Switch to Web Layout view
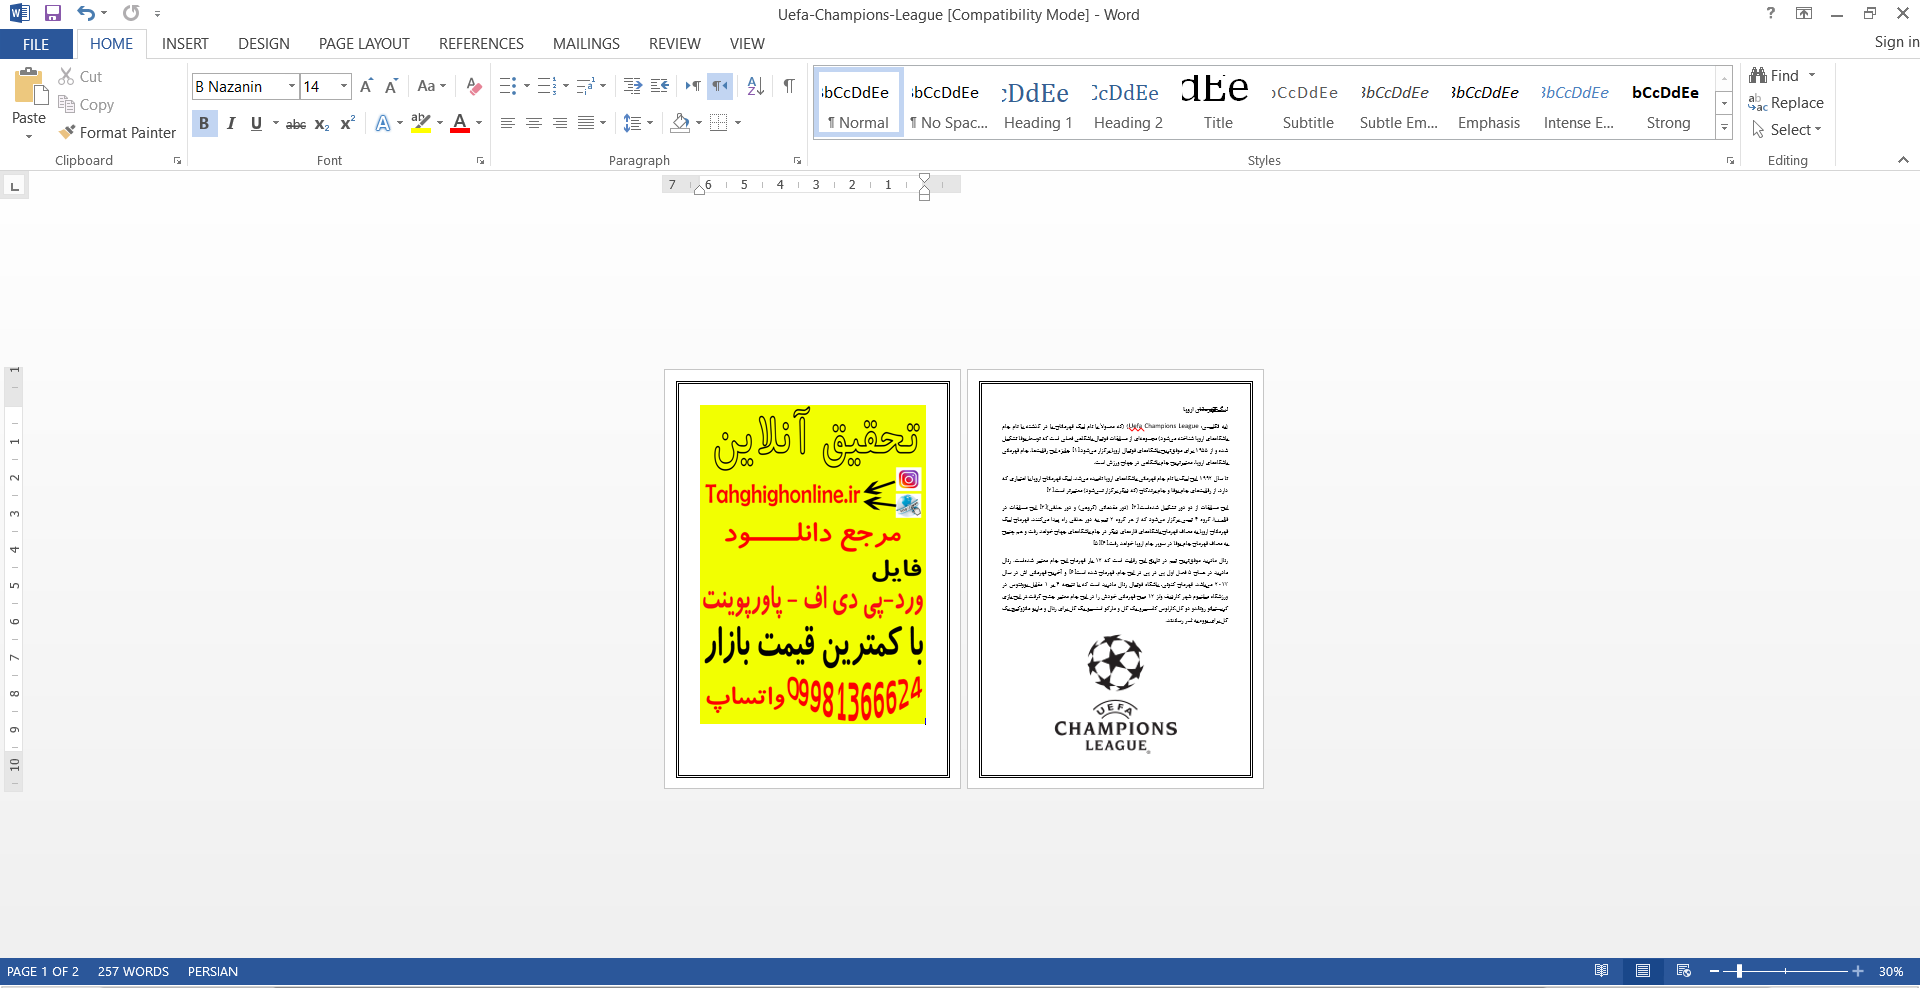 tap(1684, 971)
